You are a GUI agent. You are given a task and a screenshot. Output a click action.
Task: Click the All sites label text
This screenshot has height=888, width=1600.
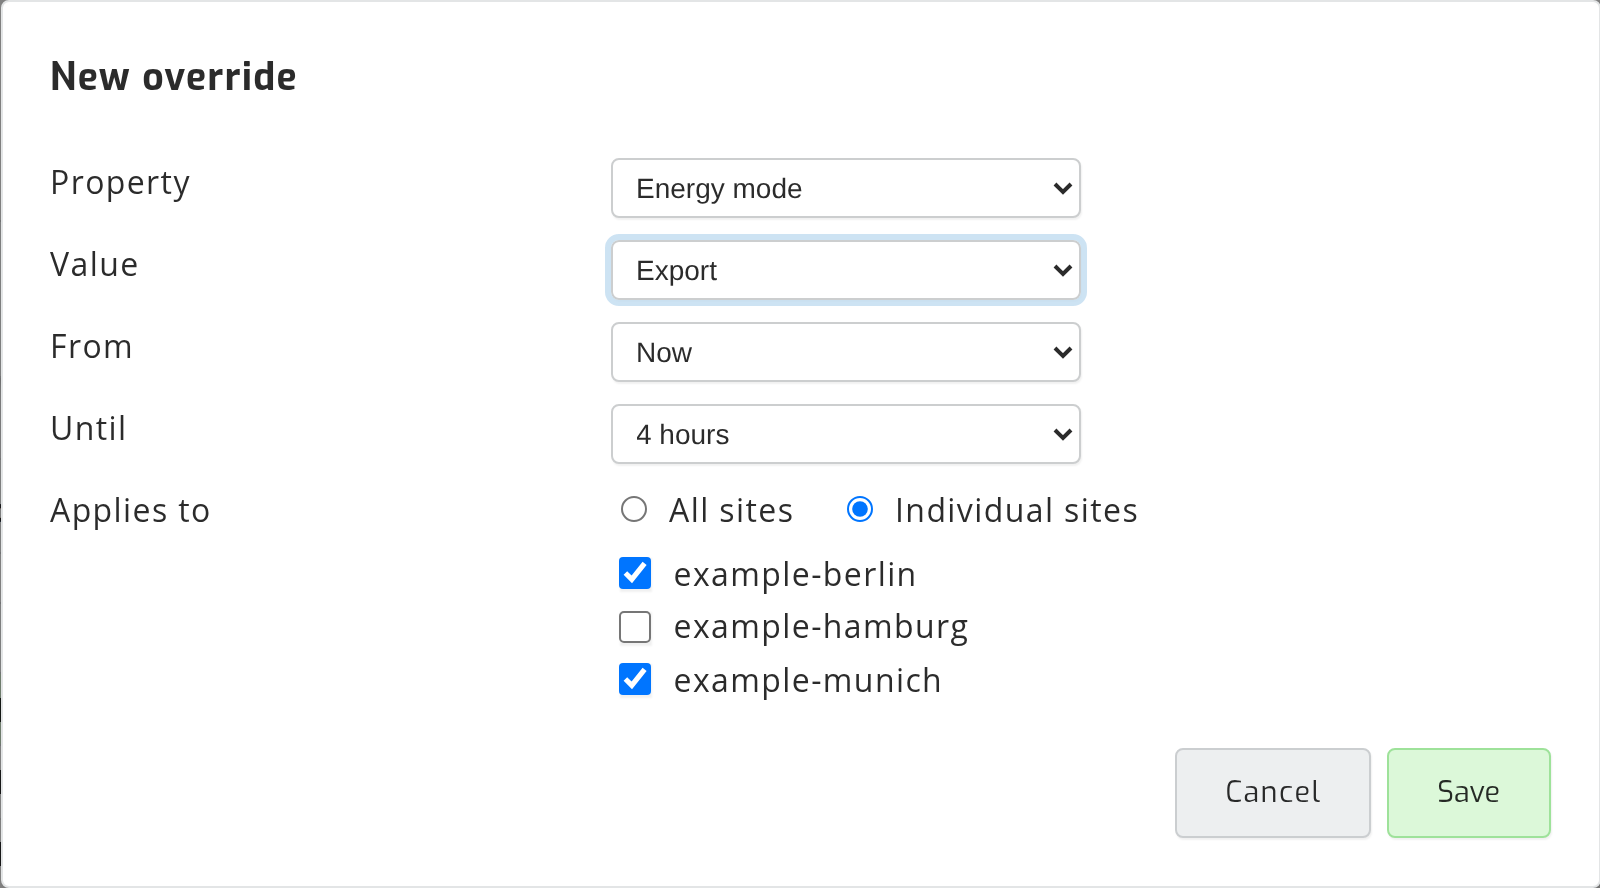731,510
